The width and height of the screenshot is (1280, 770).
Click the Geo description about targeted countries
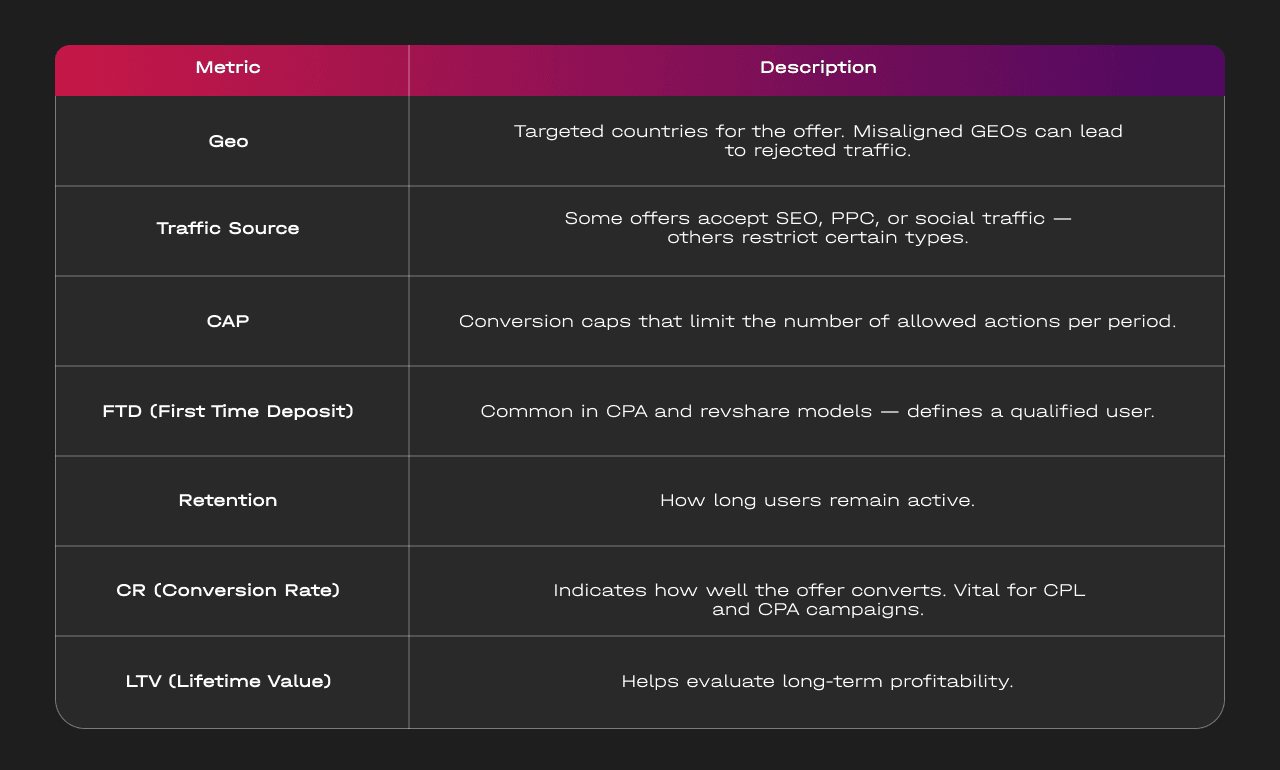(x=817, y=141)
